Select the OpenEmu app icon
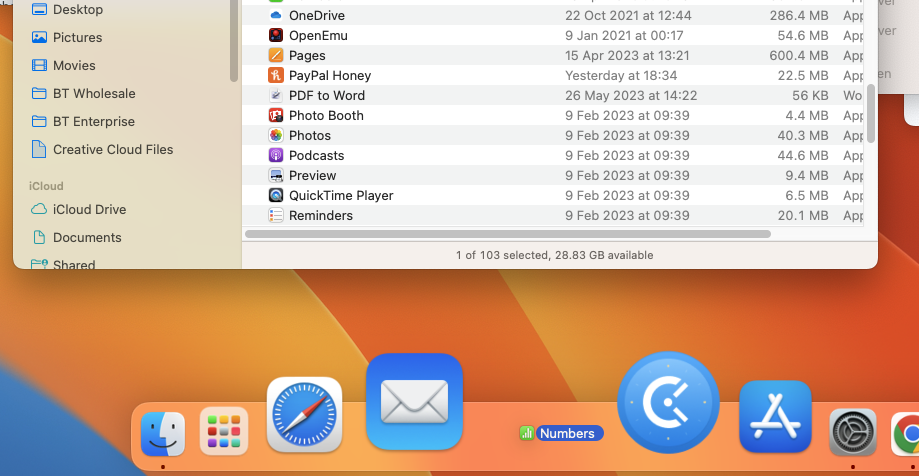The height and width of the screenshot is (476, 919). tap(275, 35)
